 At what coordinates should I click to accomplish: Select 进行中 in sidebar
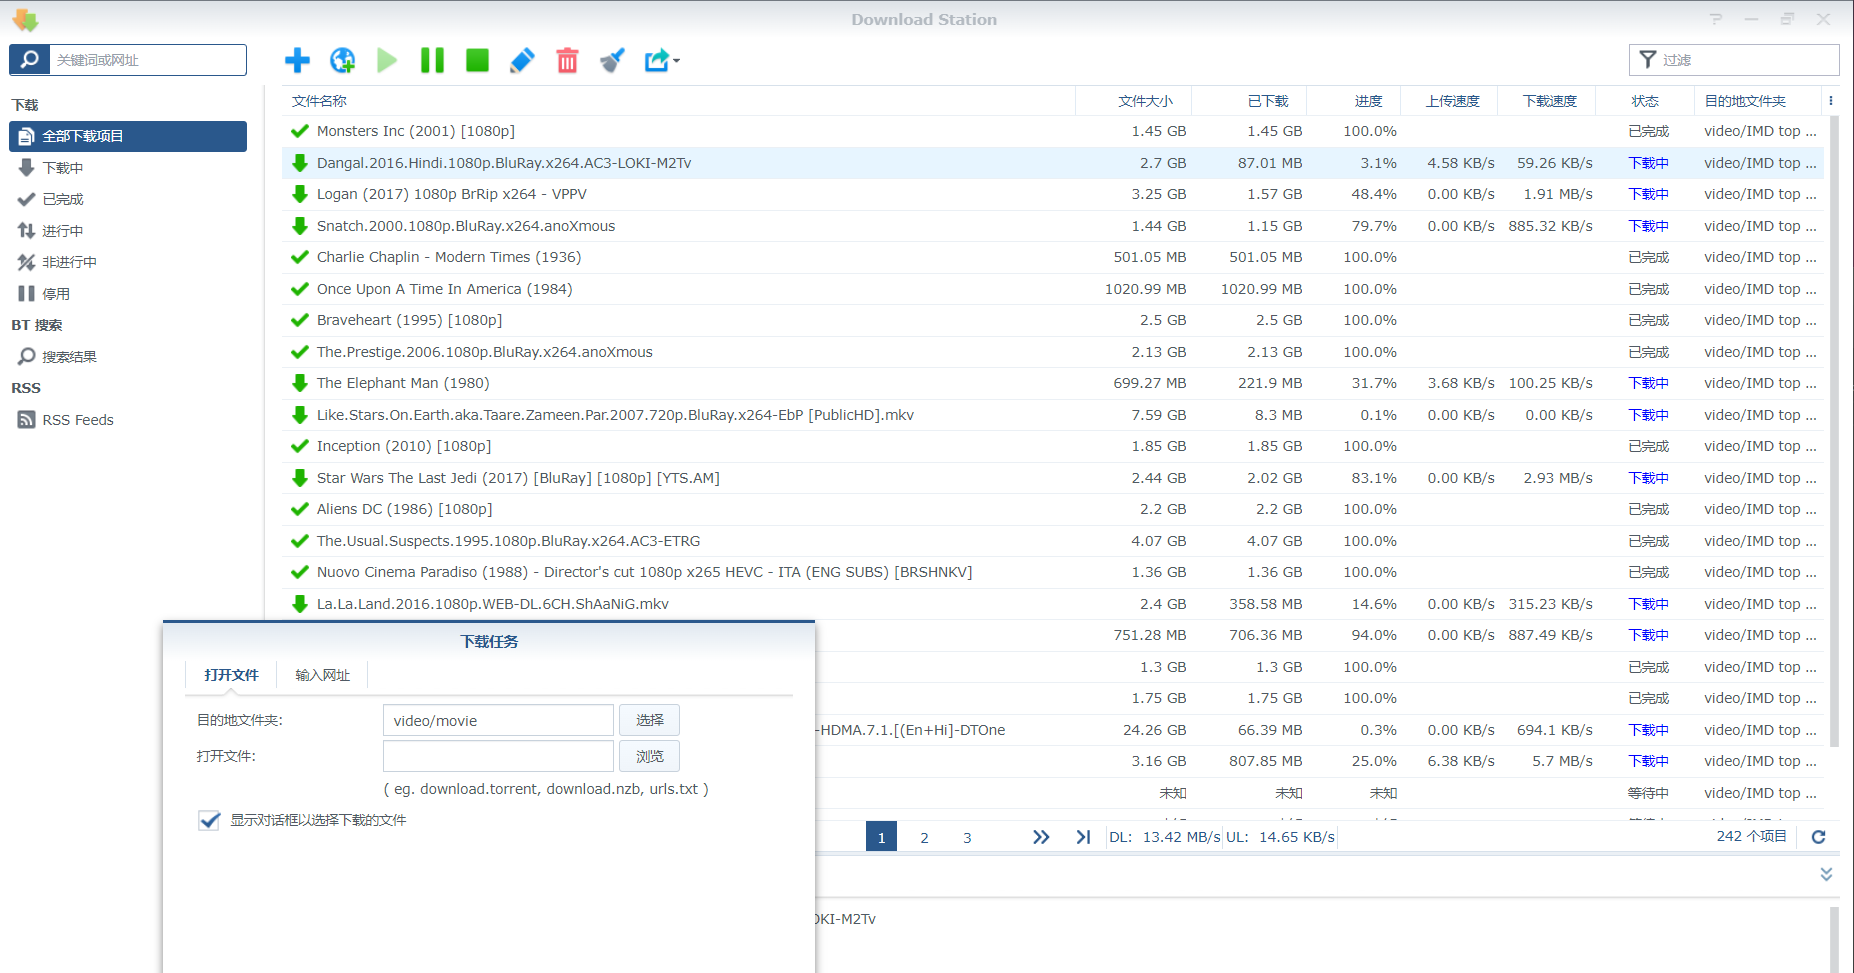coord(128,231)
